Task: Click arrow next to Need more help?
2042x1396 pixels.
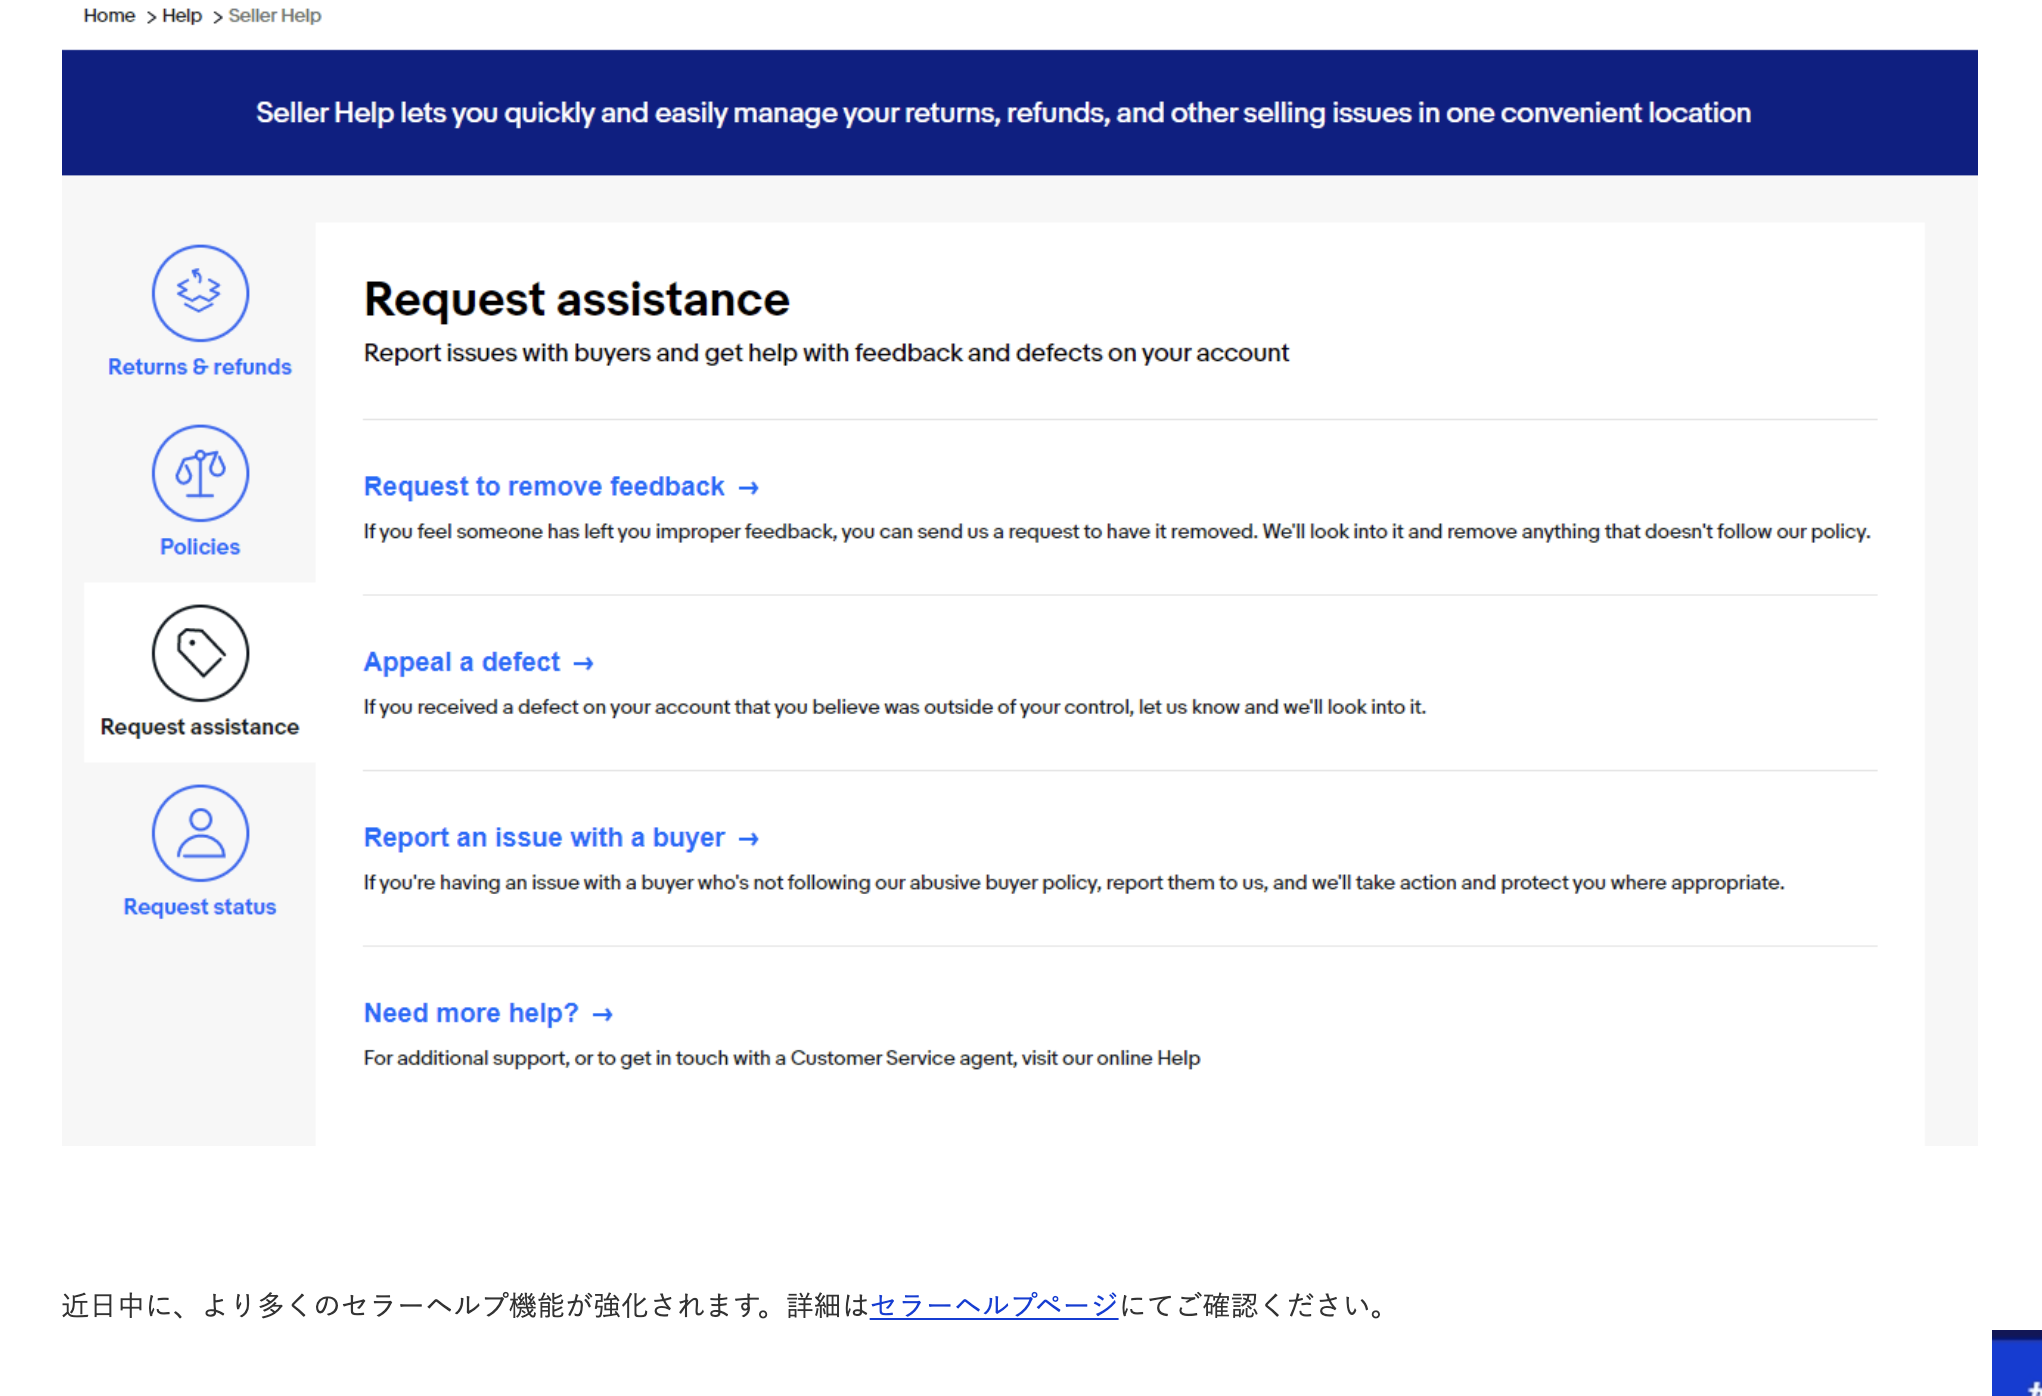Action: pyautogui.click(x=602, y=1015)
